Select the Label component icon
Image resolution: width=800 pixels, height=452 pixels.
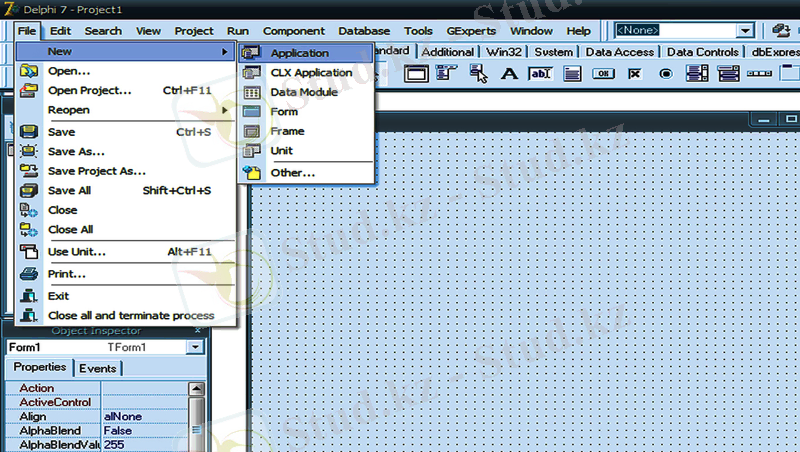[x=509, y=74]
